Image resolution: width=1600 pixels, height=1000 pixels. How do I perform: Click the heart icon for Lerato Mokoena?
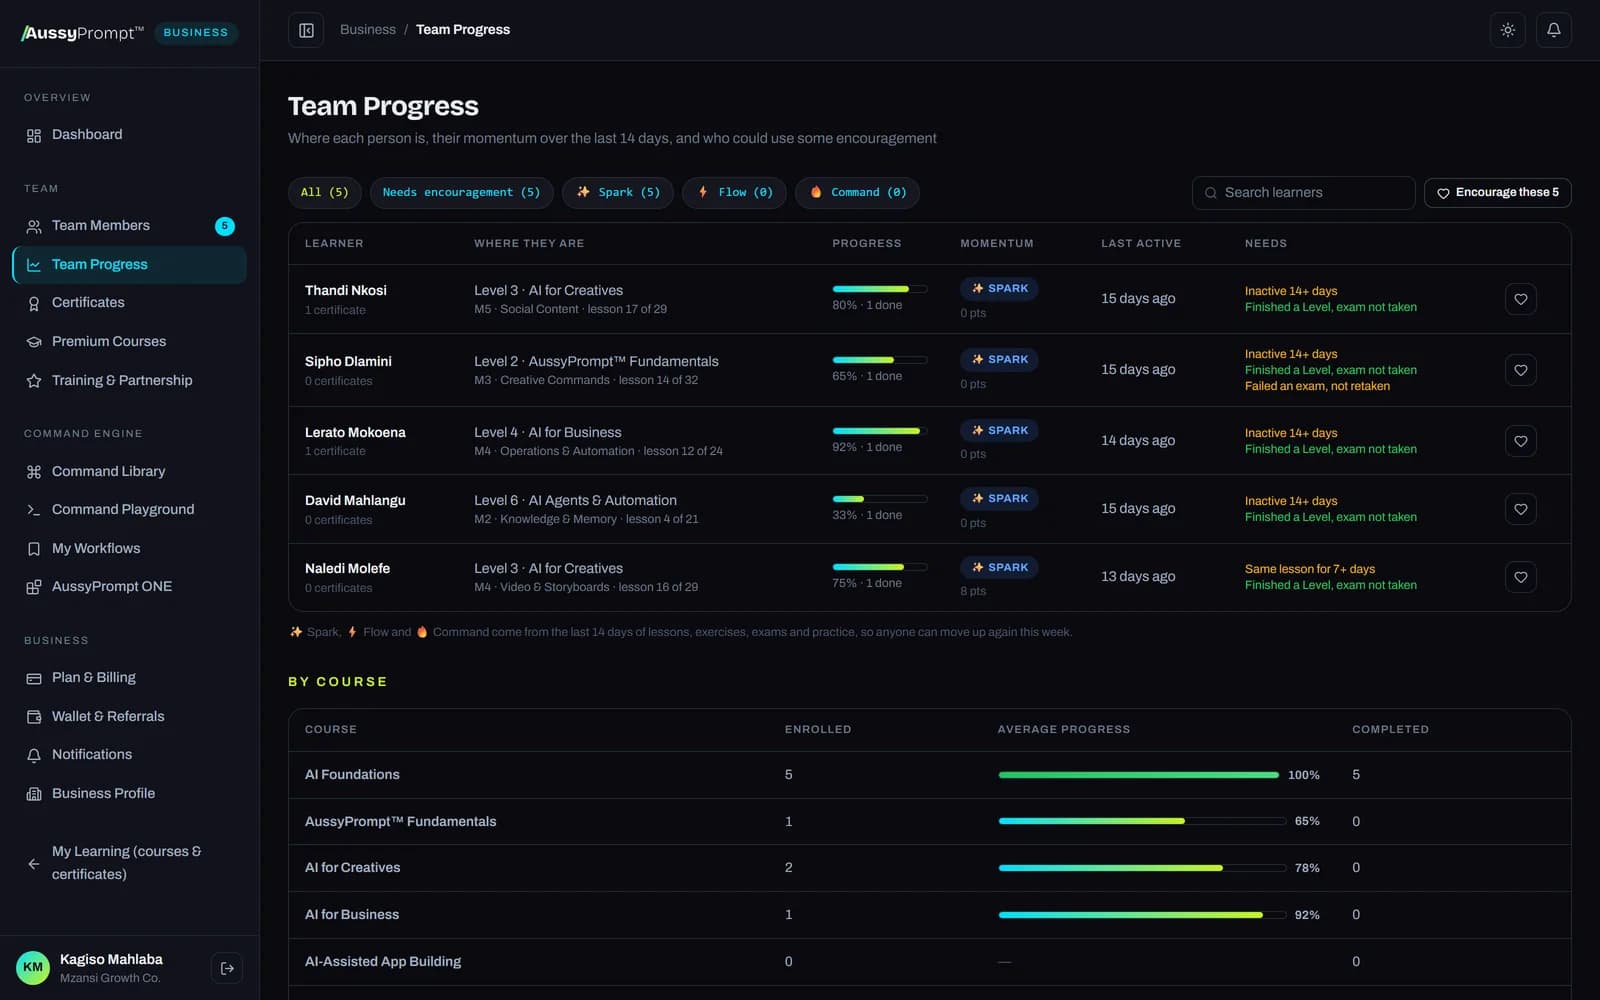[1520, 441]
